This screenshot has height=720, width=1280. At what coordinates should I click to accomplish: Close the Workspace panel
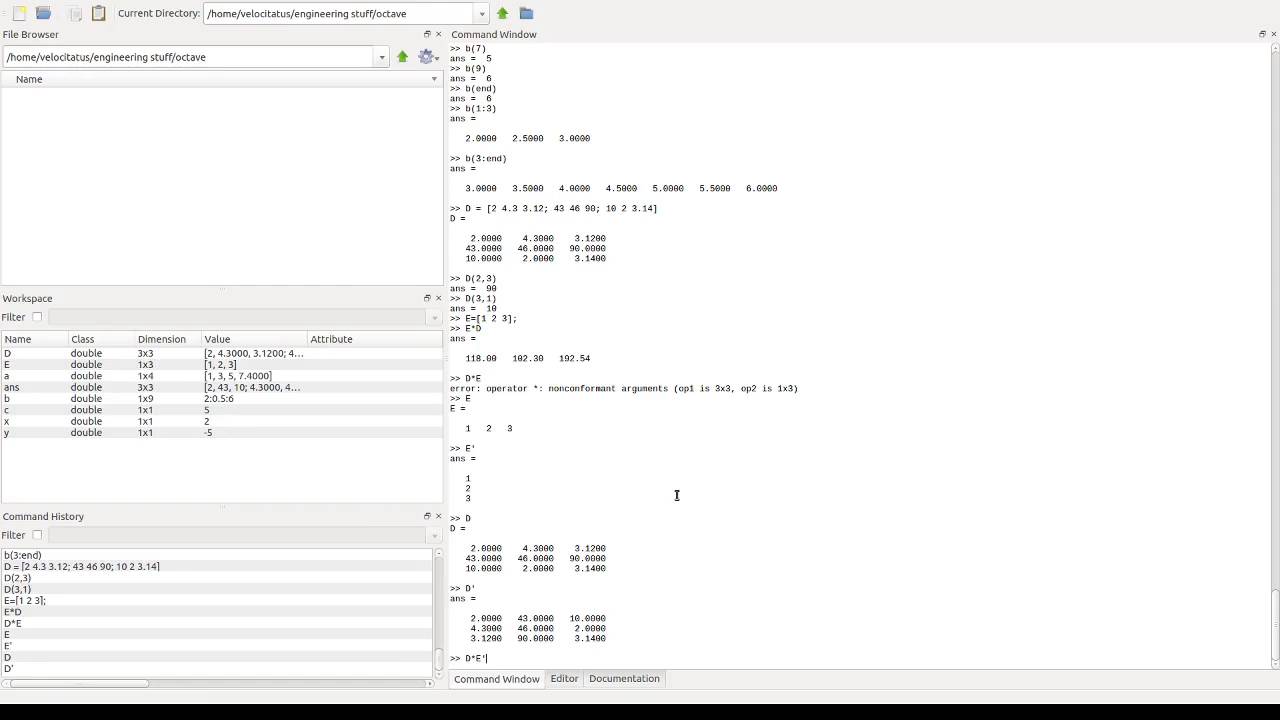click(x=438, y=298)
